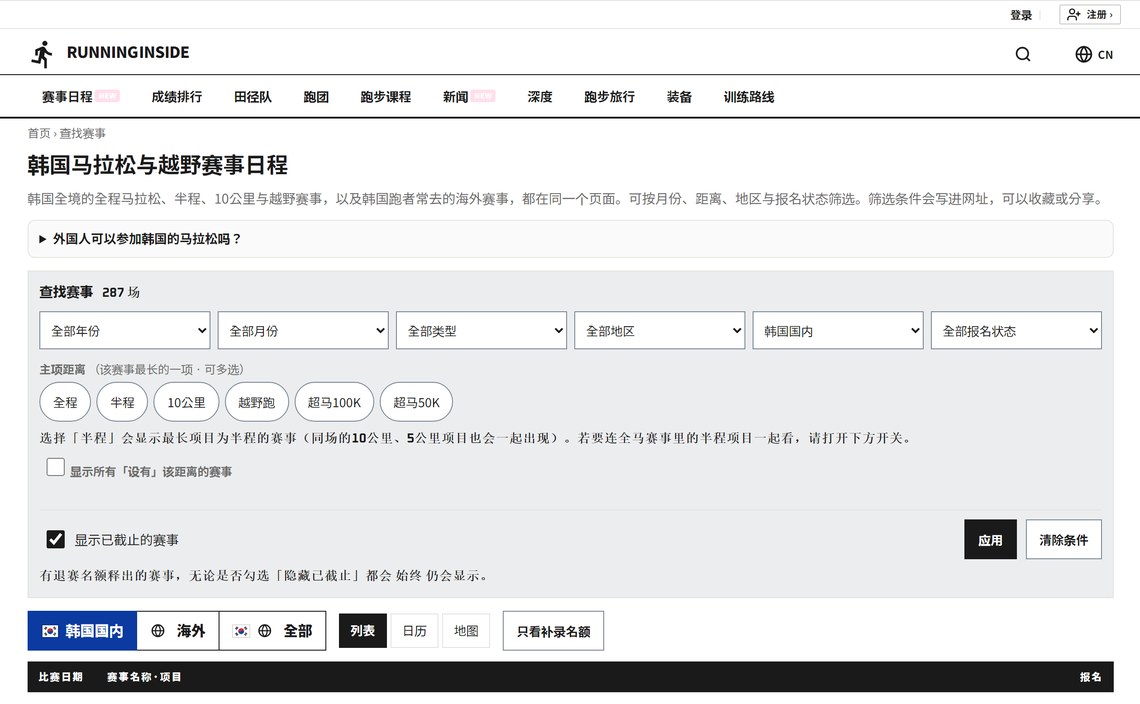Open 跑步课程 menu item
Image resolution: width=1140 pixels, height=704 pixels.
tap(385, 97)
